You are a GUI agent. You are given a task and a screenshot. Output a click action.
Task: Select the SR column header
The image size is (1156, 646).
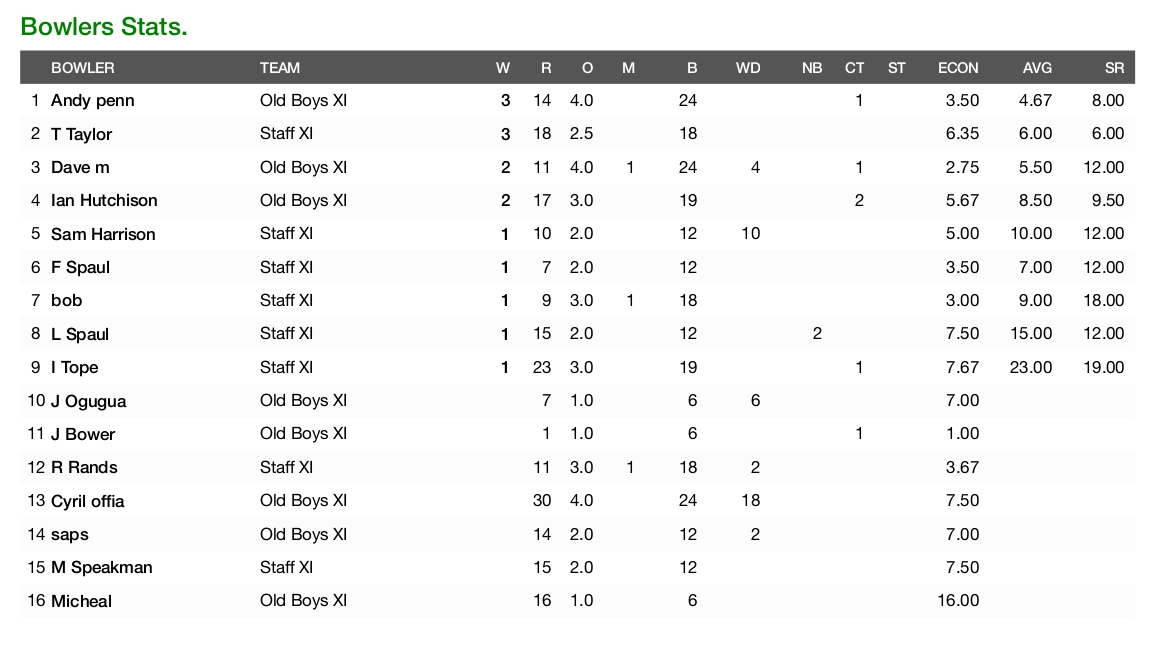point(1115,68)
